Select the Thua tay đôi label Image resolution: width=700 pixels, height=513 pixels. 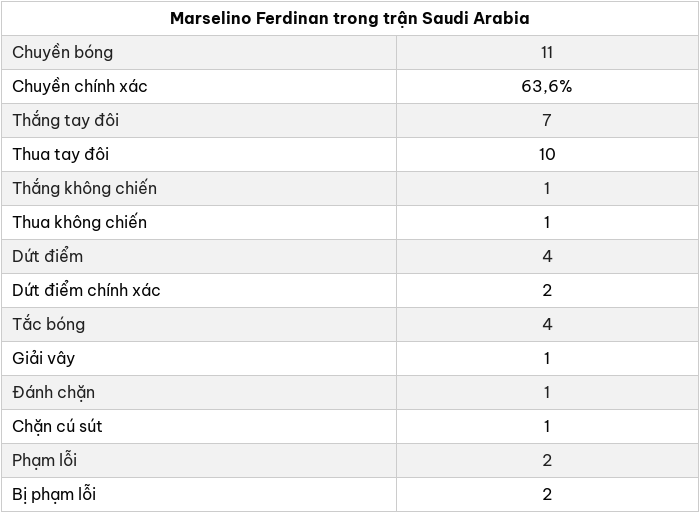click(x=61, y=154)
